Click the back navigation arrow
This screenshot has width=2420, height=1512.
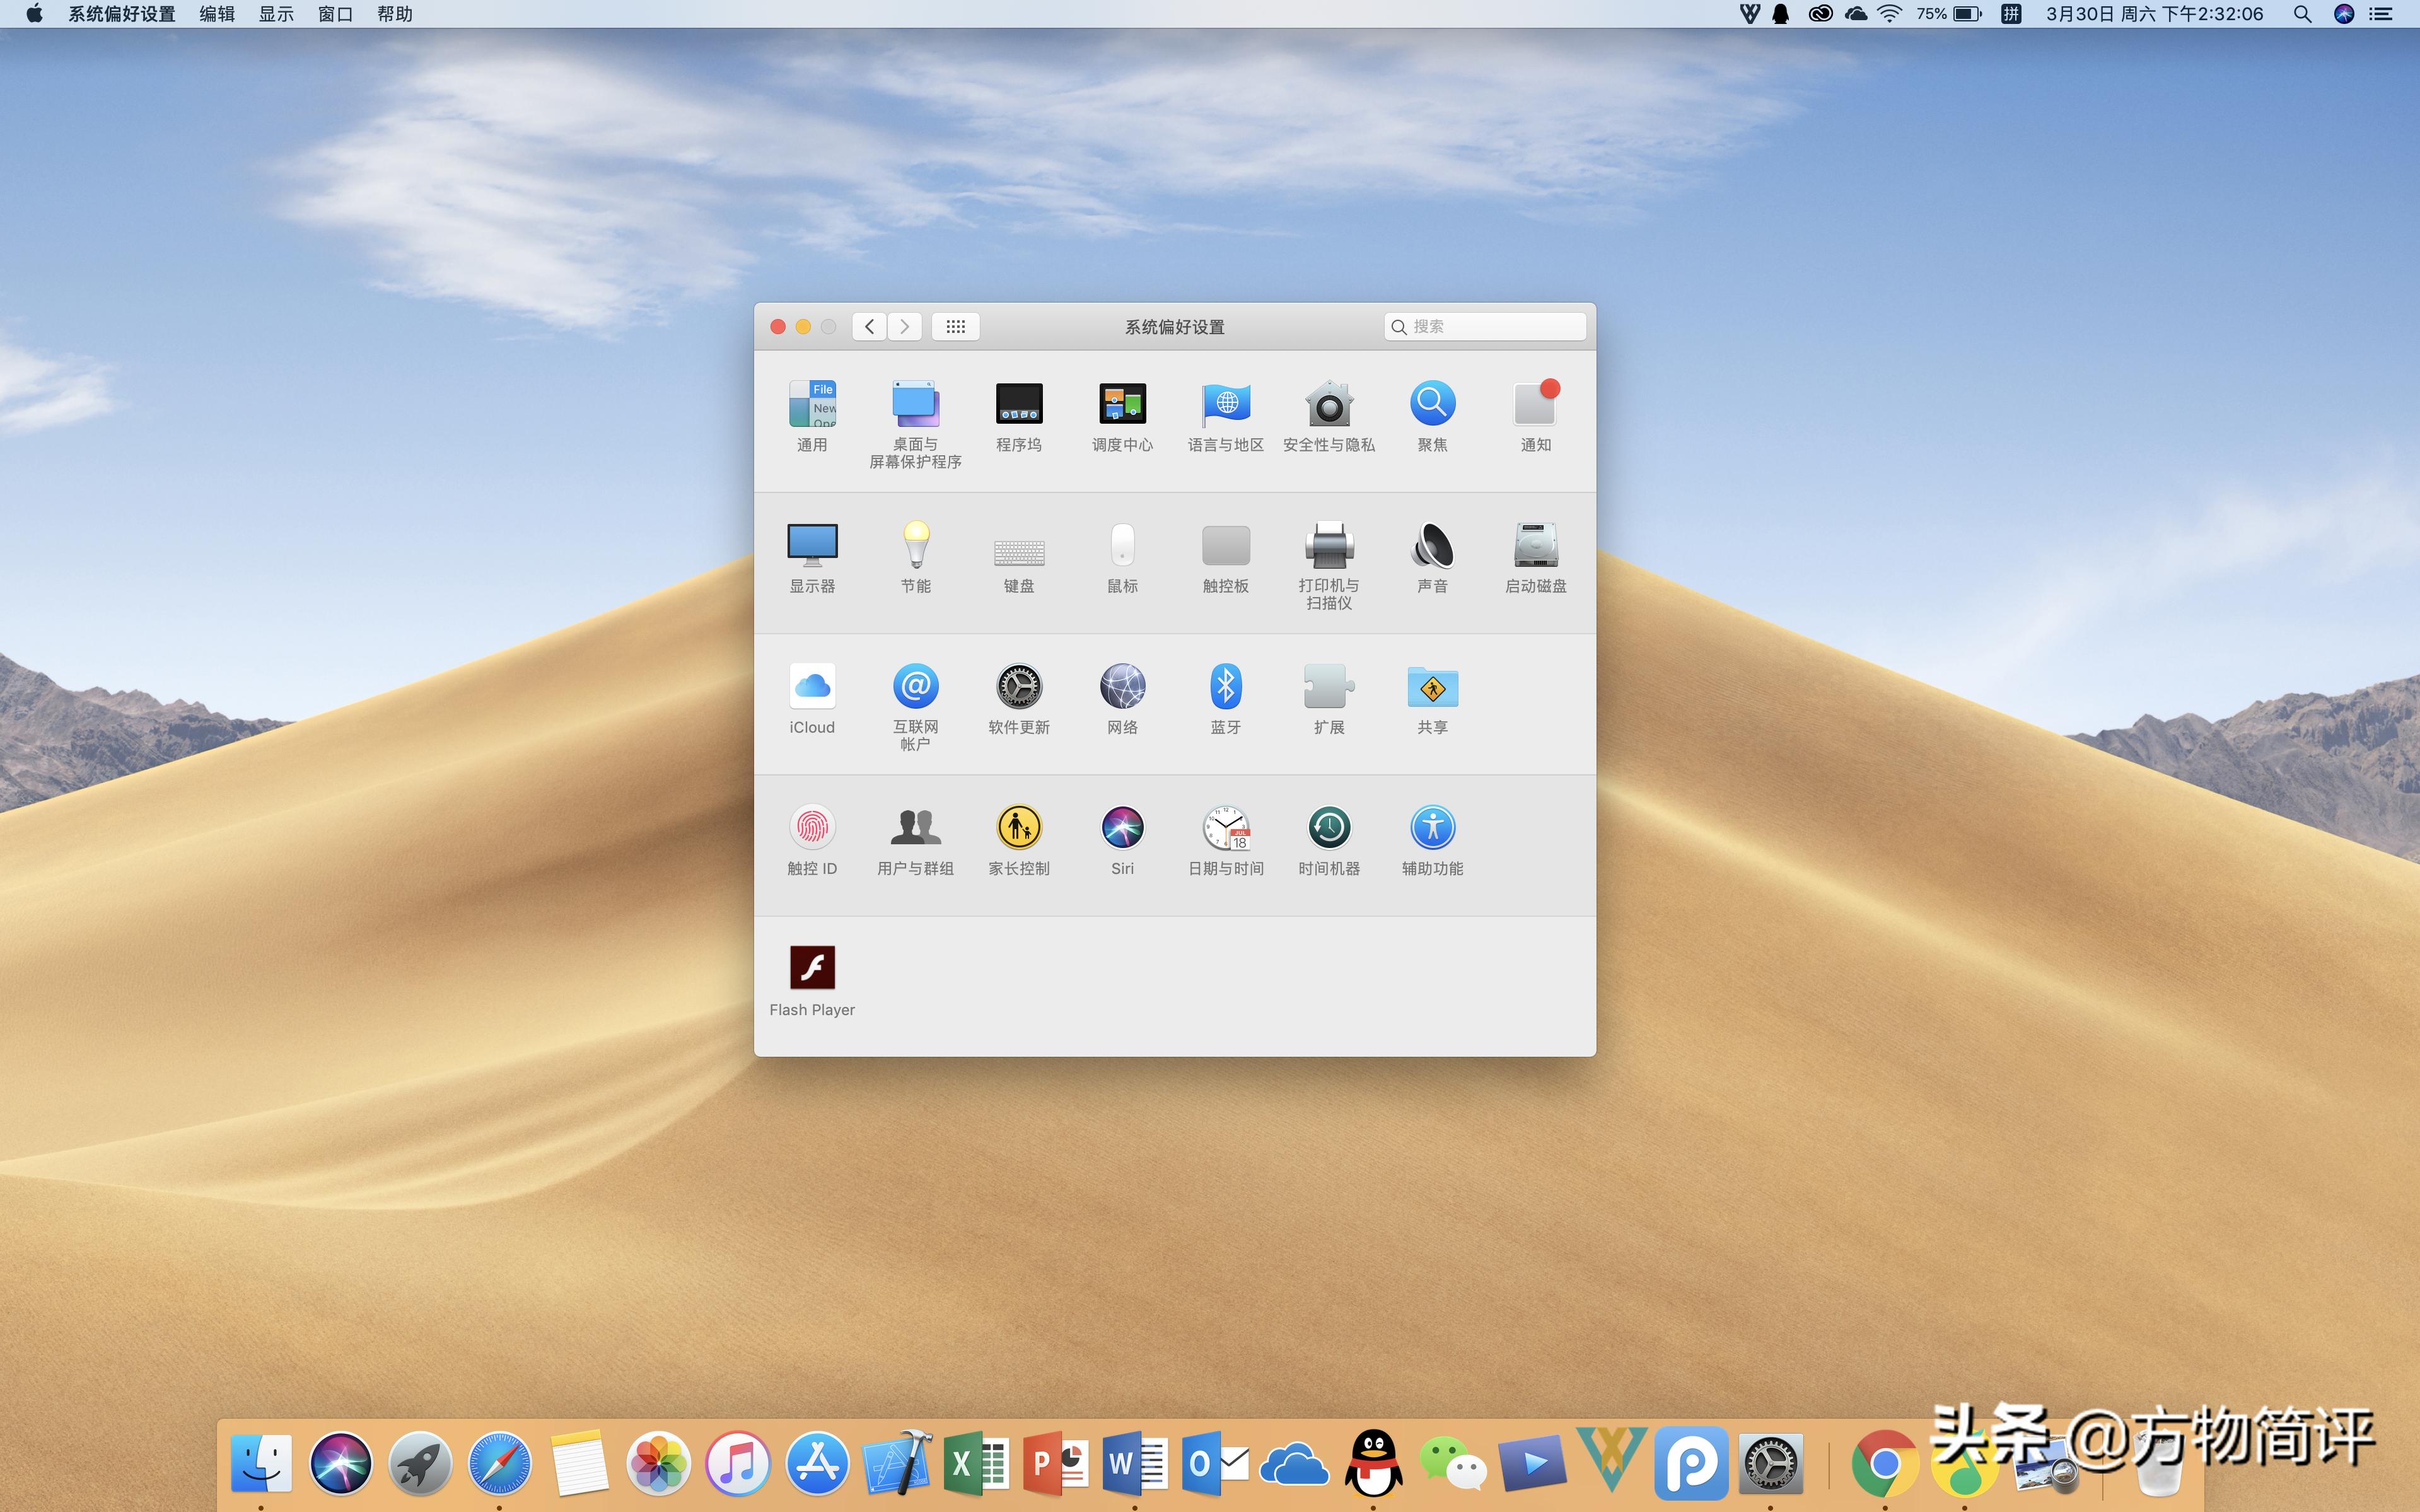coord(870,327)
